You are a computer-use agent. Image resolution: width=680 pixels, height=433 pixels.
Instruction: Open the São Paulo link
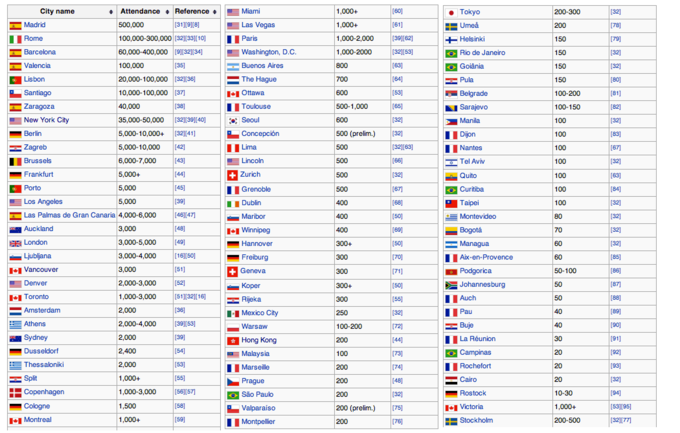coord(258,394)
